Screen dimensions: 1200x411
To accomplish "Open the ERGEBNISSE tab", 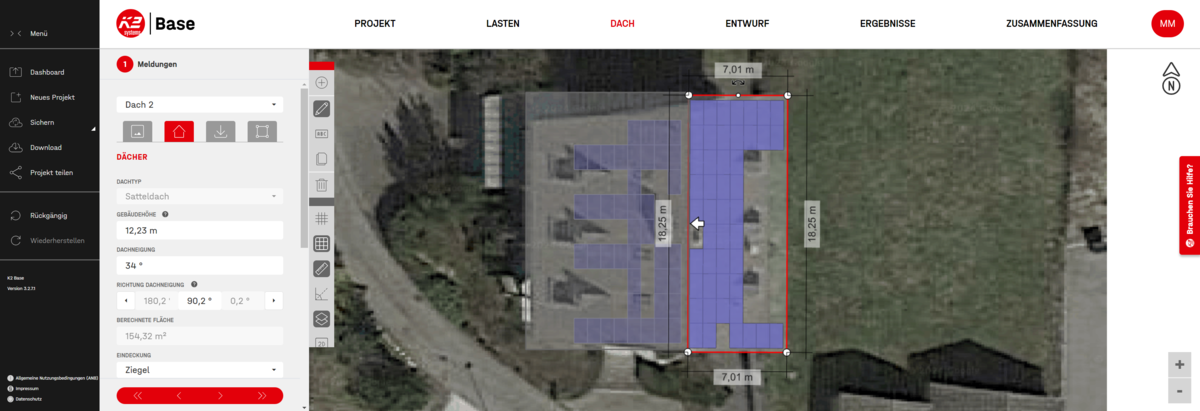I will [887, 23].
